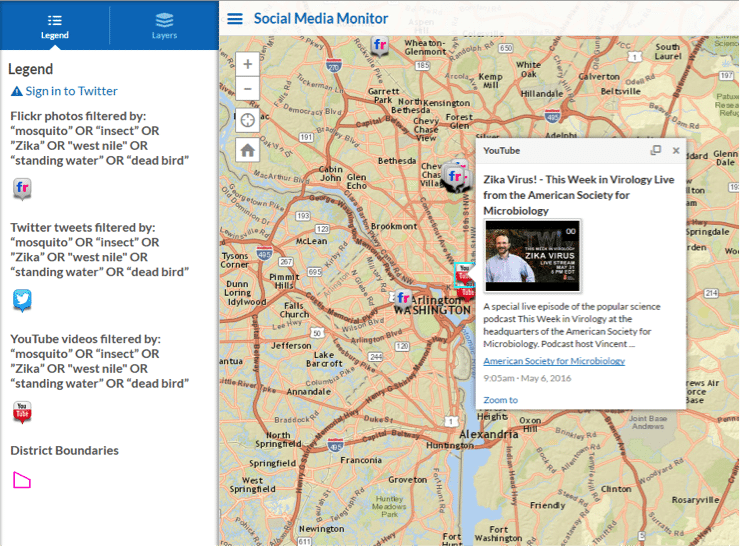Close the YouTube popup
This screenshot has height=546, width=740.
point(676,151)
